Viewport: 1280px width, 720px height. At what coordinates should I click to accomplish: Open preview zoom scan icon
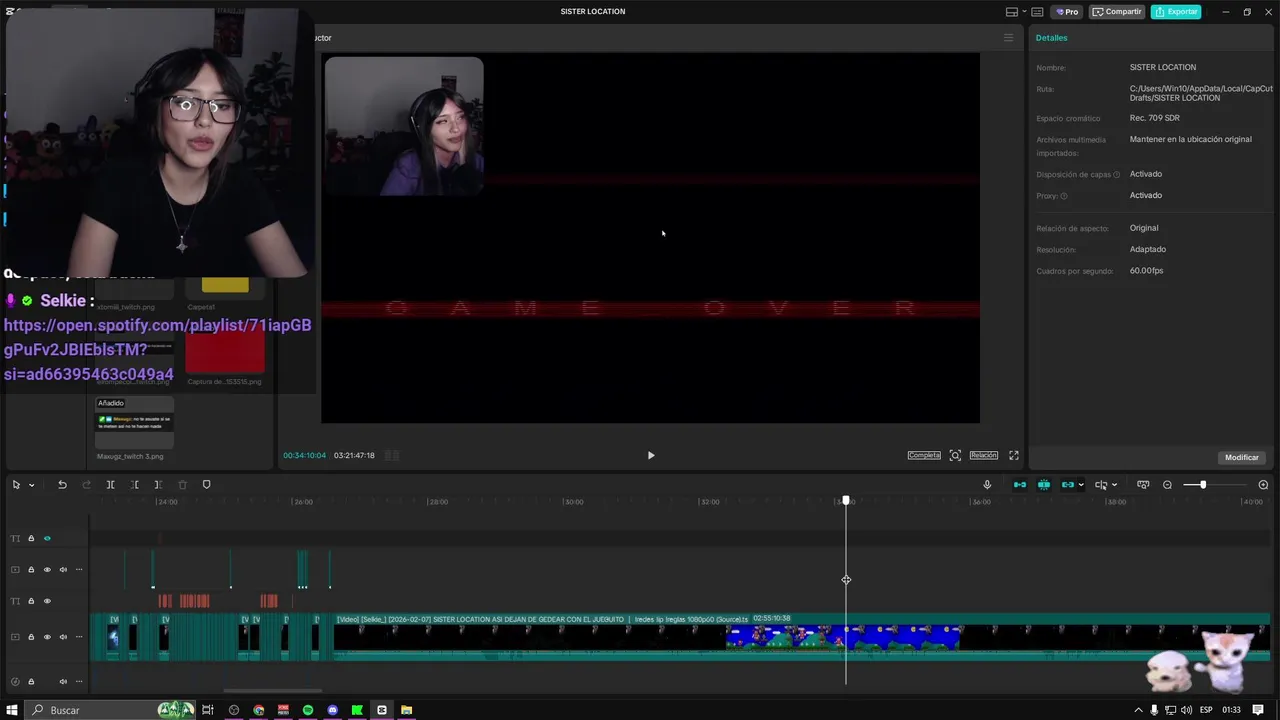955,455
